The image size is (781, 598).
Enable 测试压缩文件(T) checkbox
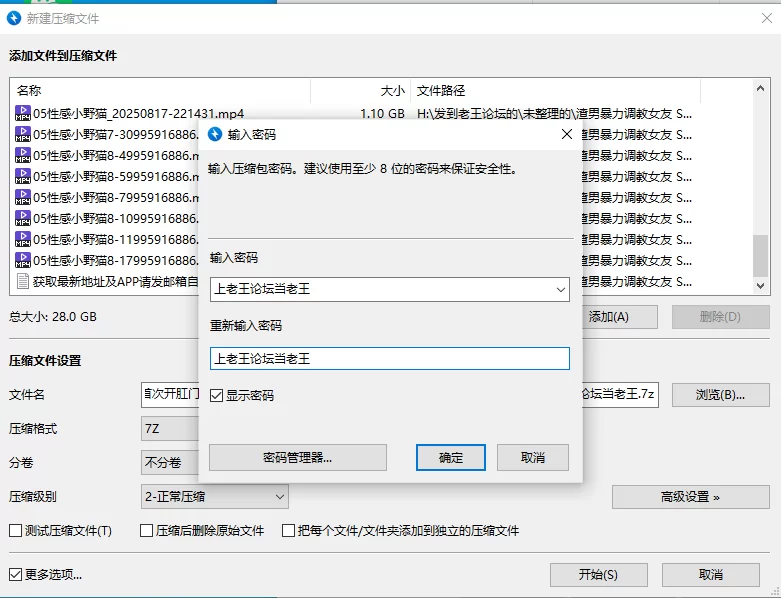point(15,531)
